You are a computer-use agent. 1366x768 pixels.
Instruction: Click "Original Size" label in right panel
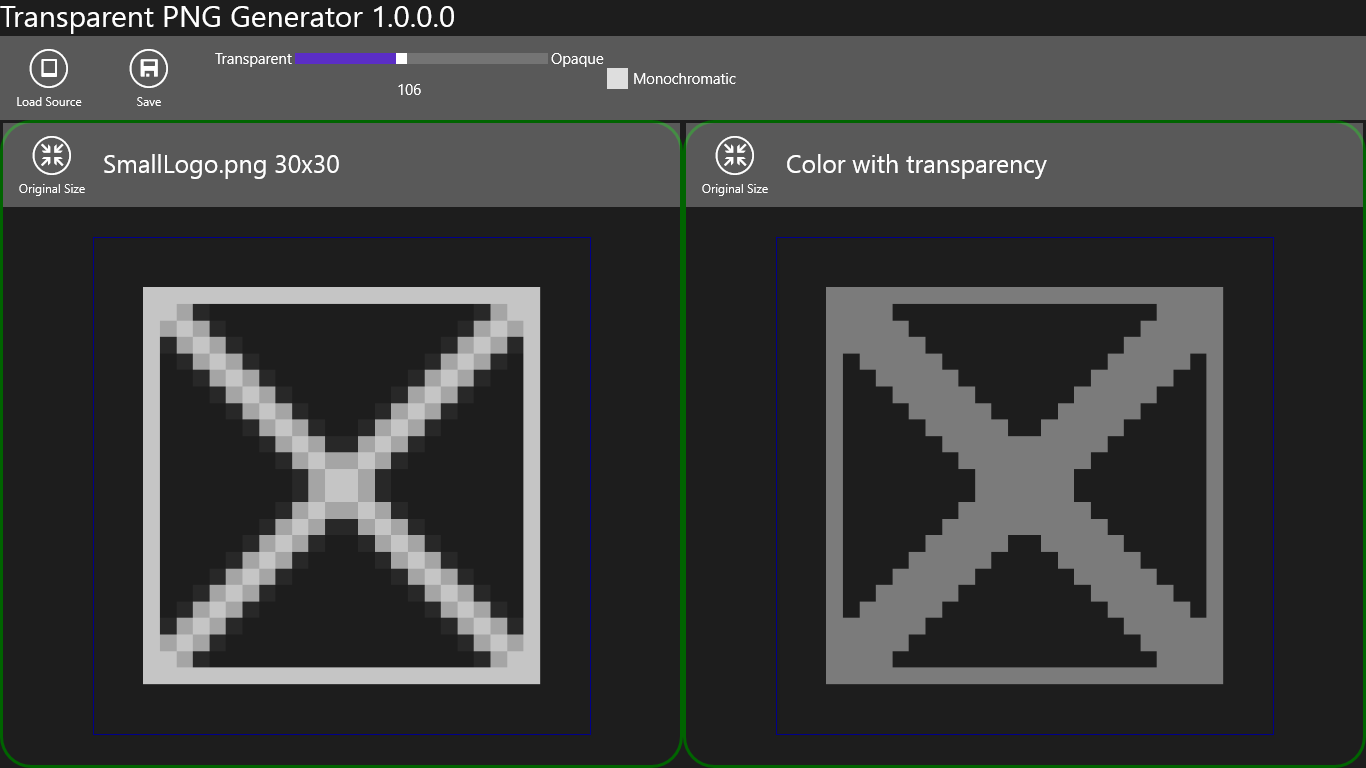(x=735, y=189)
